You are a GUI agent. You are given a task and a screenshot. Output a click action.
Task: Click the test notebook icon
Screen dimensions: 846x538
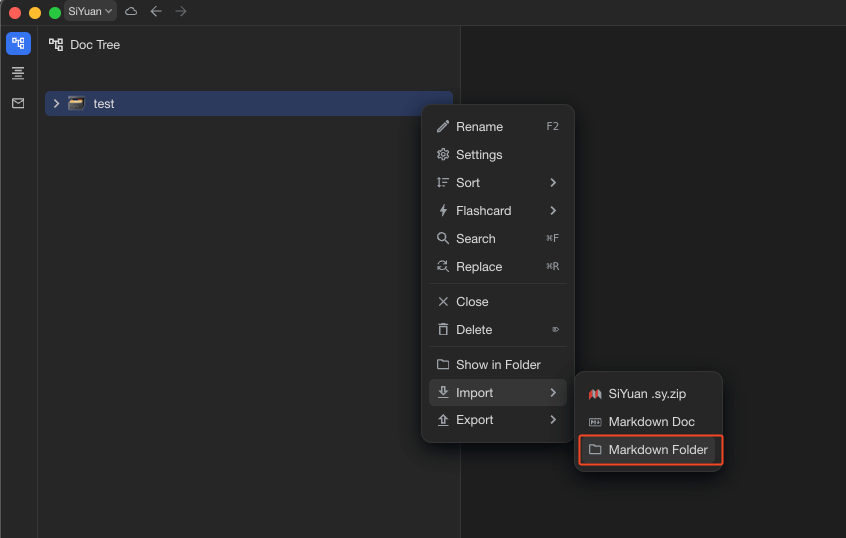point(76,103)
